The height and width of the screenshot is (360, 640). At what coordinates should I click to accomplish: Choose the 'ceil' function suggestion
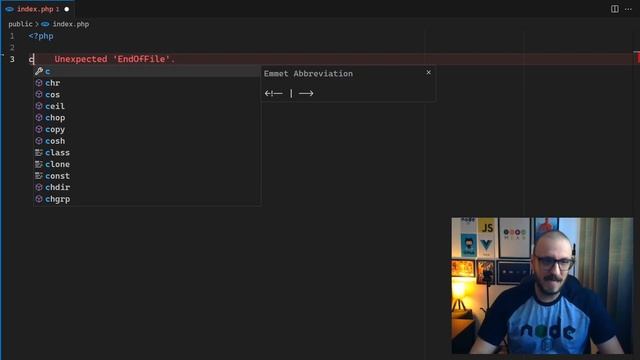[x=147, y=106]
